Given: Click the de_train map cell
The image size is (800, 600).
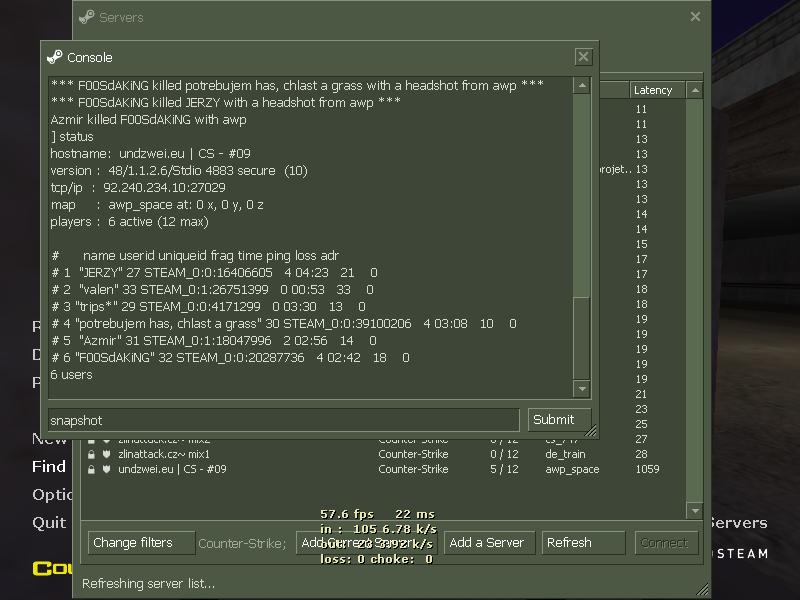Looking at the screenshot, I should pos(565,454).
